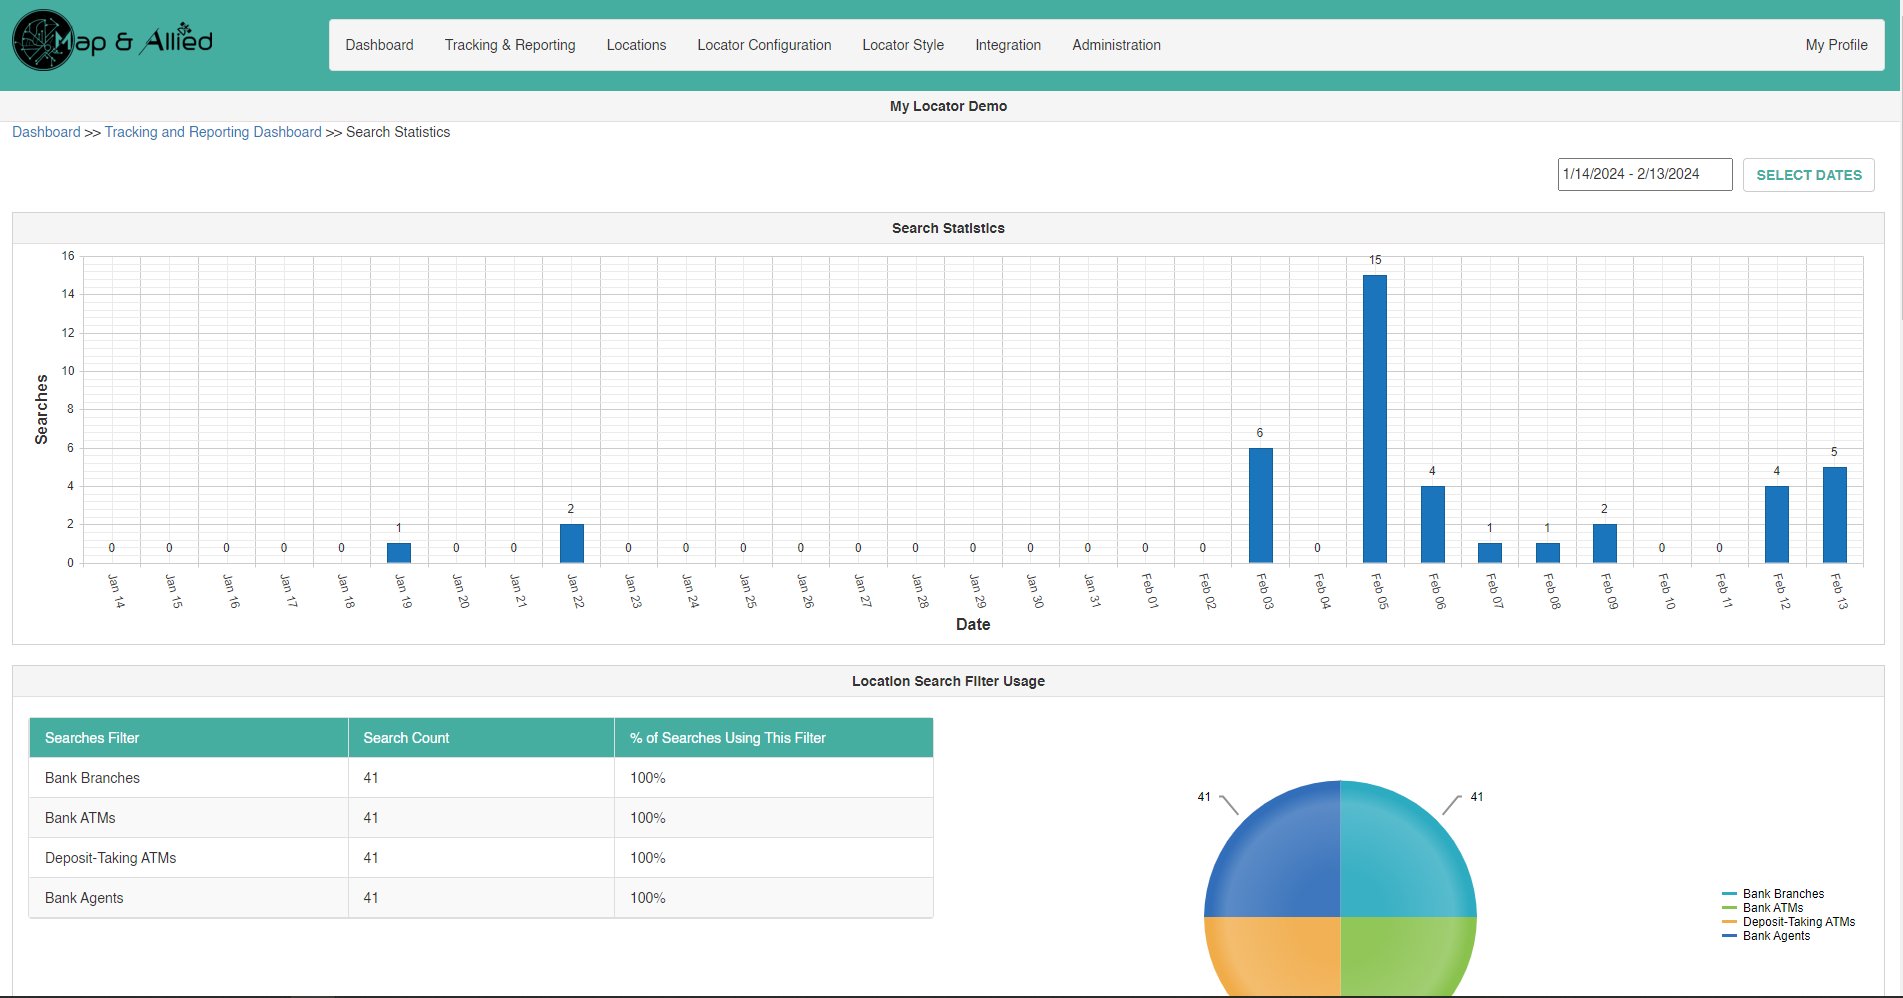Click the Feb 07 bar in chart
The image size is (1903, 998).
point(1490,553)
